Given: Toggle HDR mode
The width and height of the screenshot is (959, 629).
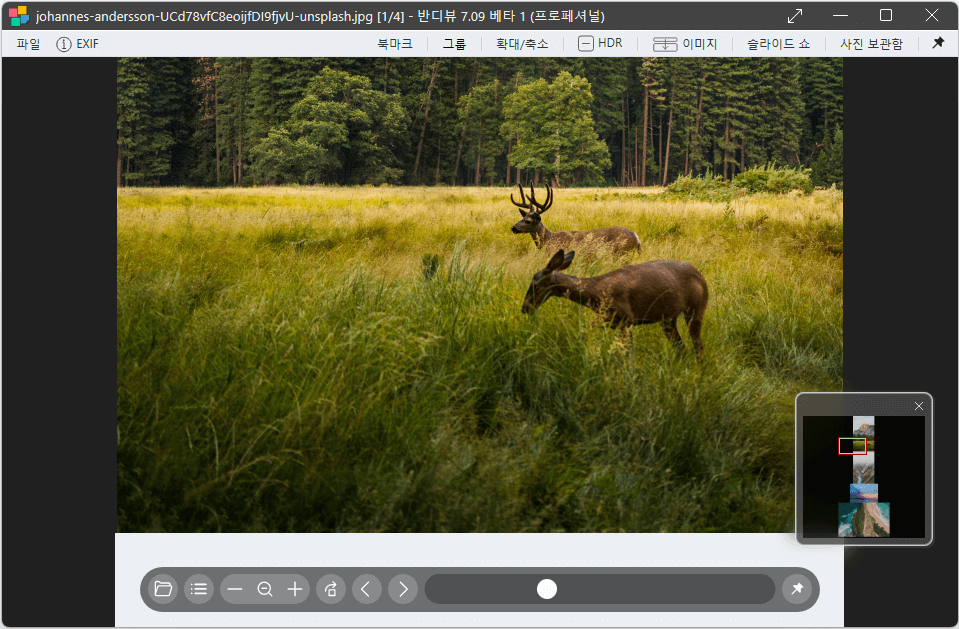Looking at the screenshot, I should point(600,43).
